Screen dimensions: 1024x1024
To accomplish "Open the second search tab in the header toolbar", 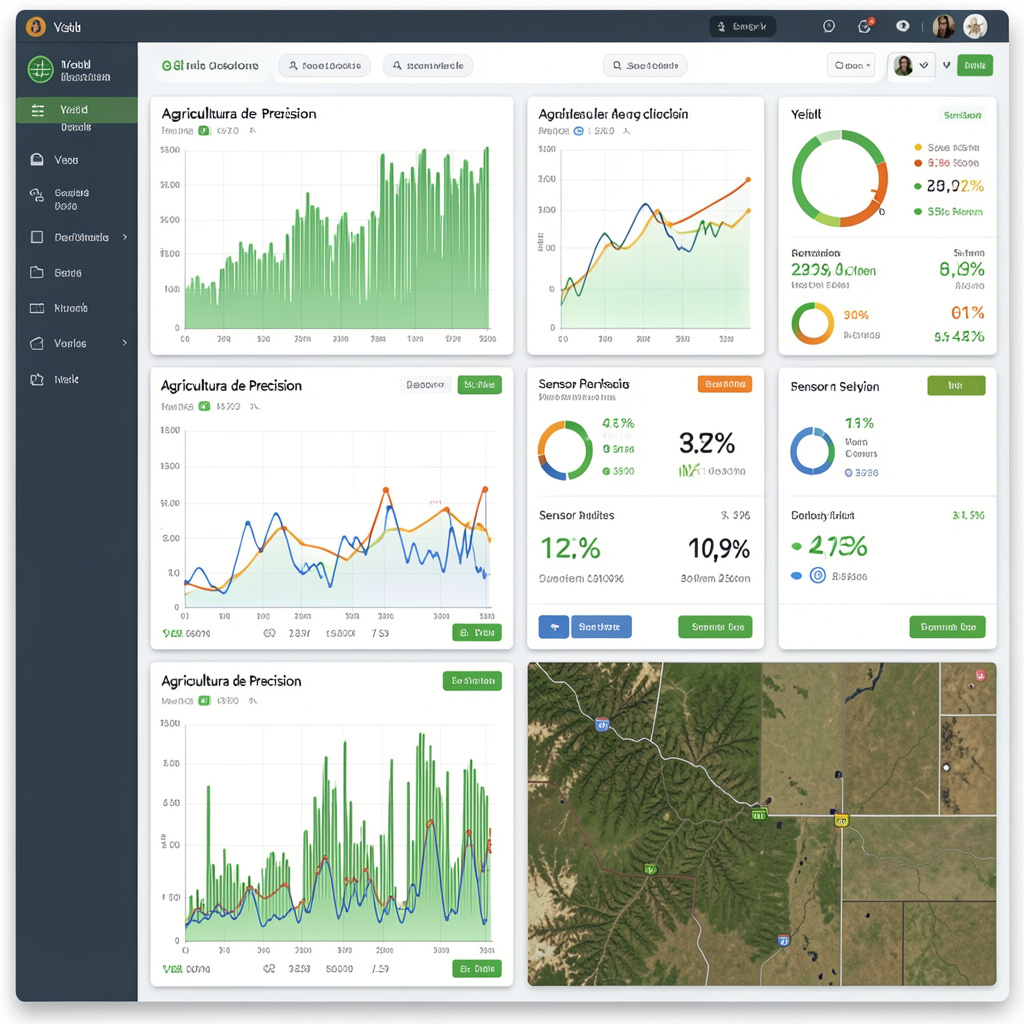I will (427, 66).
